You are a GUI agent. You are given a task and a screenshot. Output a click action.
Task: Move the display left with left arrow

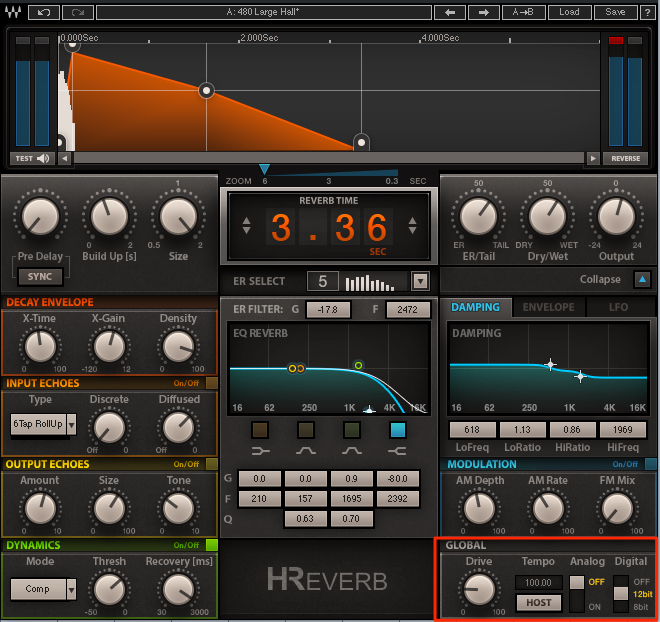(x=64, y=158)
